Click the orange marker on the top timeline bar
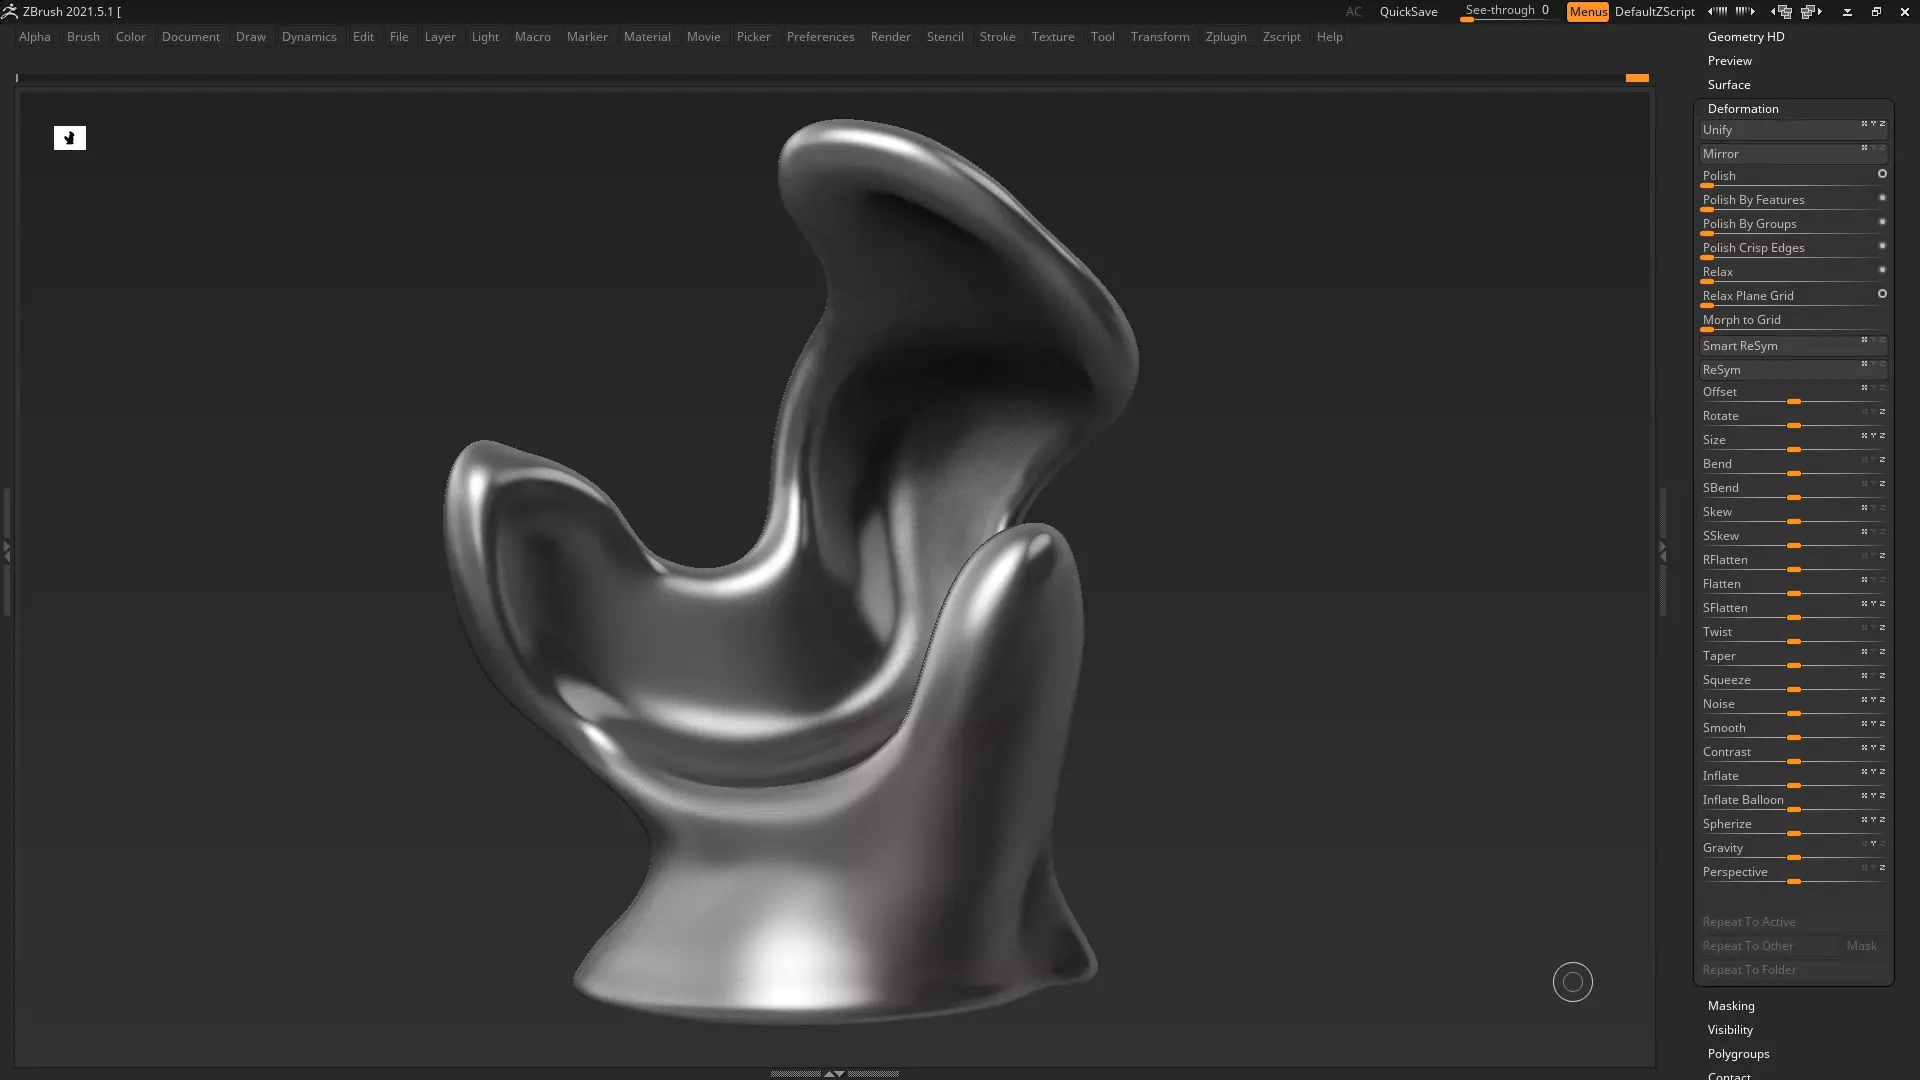The height and width of the screenshot is (1080, 1920). [1637, 77]
